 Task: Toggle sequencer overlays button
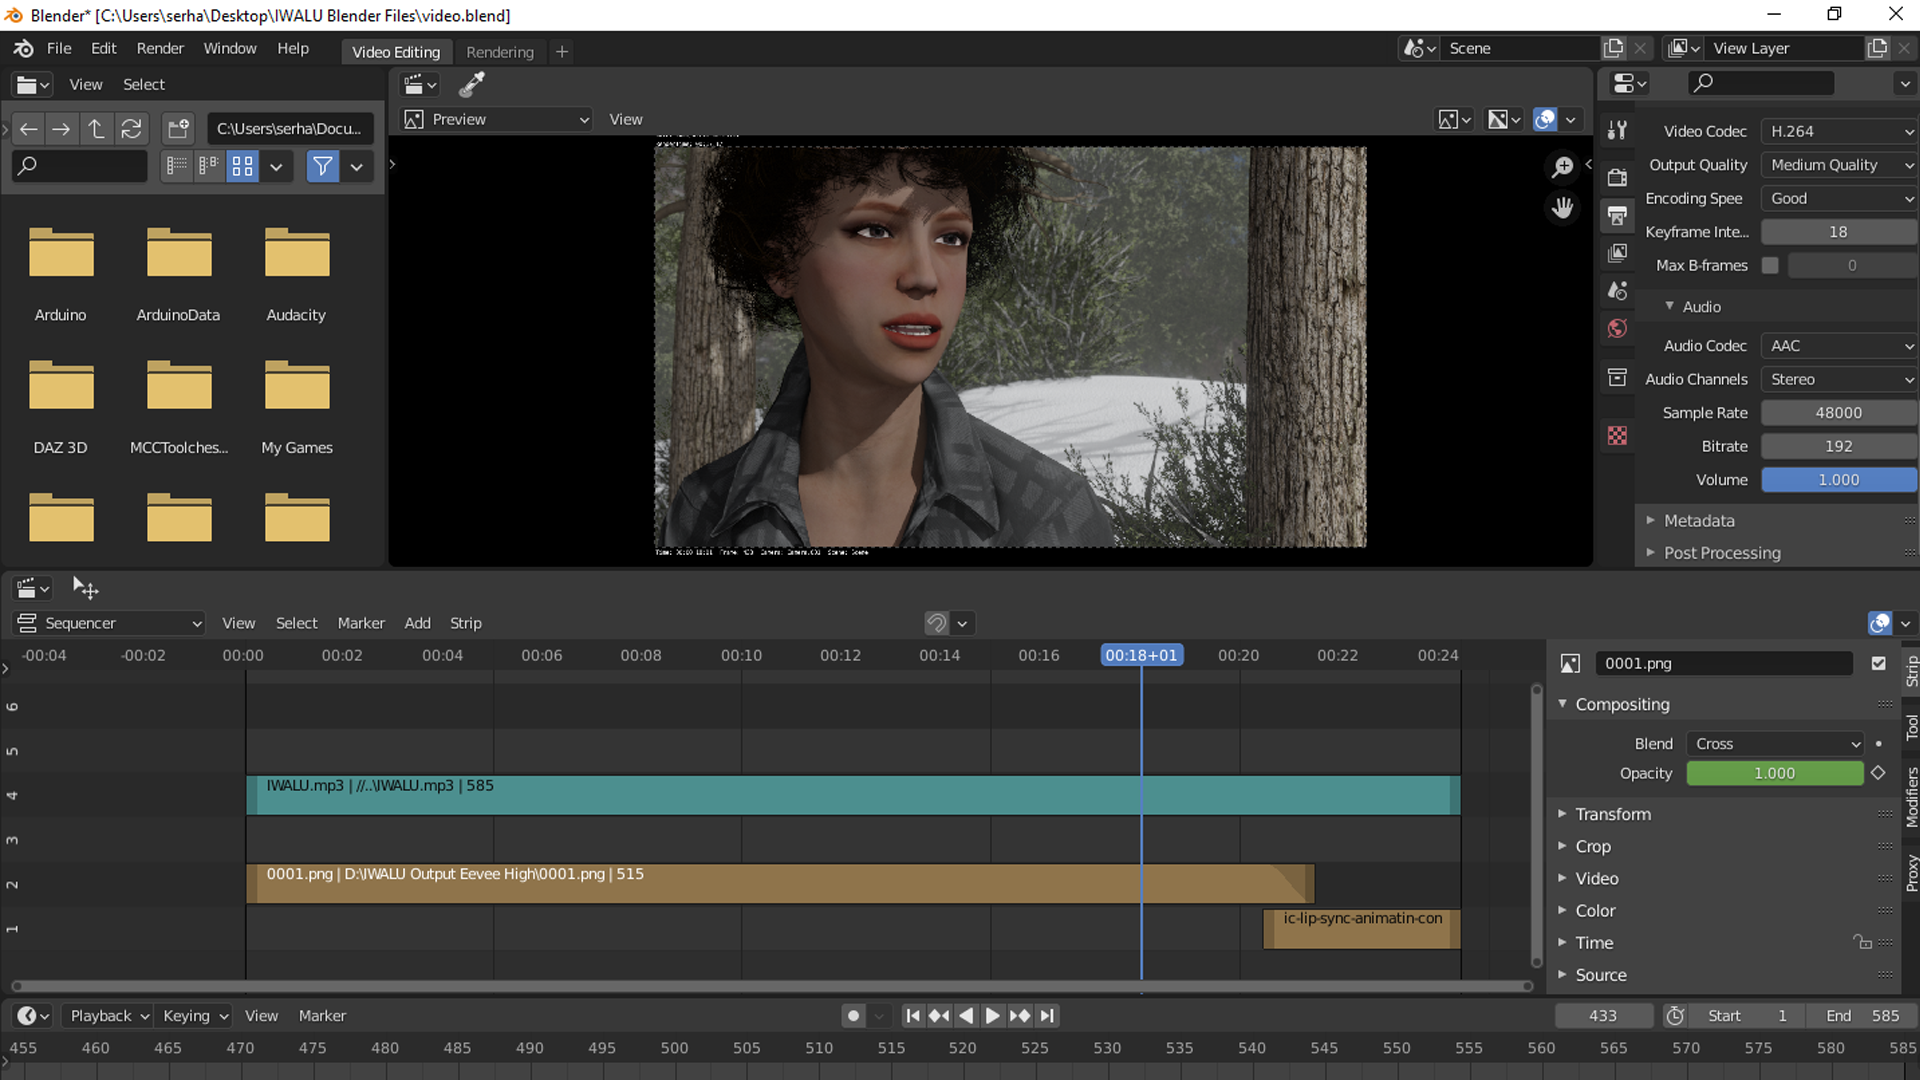pyautogui.click(x=1880, y=624)
